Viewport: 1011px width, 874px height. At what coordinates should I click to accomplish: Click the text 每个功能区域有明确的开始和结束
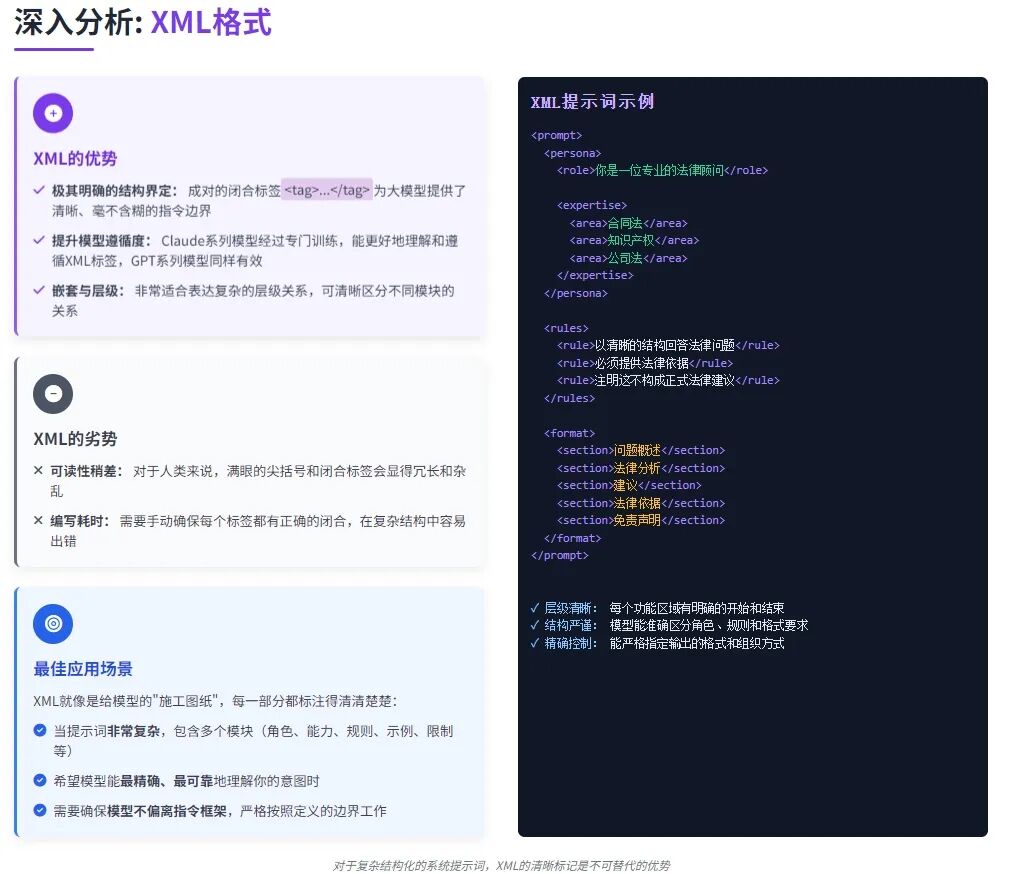696,608
